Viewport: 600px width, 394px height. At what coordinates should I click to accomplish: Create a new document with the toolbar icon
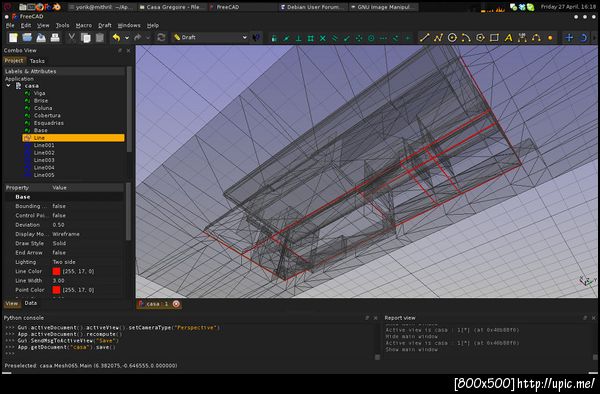(x=13, y=37)
